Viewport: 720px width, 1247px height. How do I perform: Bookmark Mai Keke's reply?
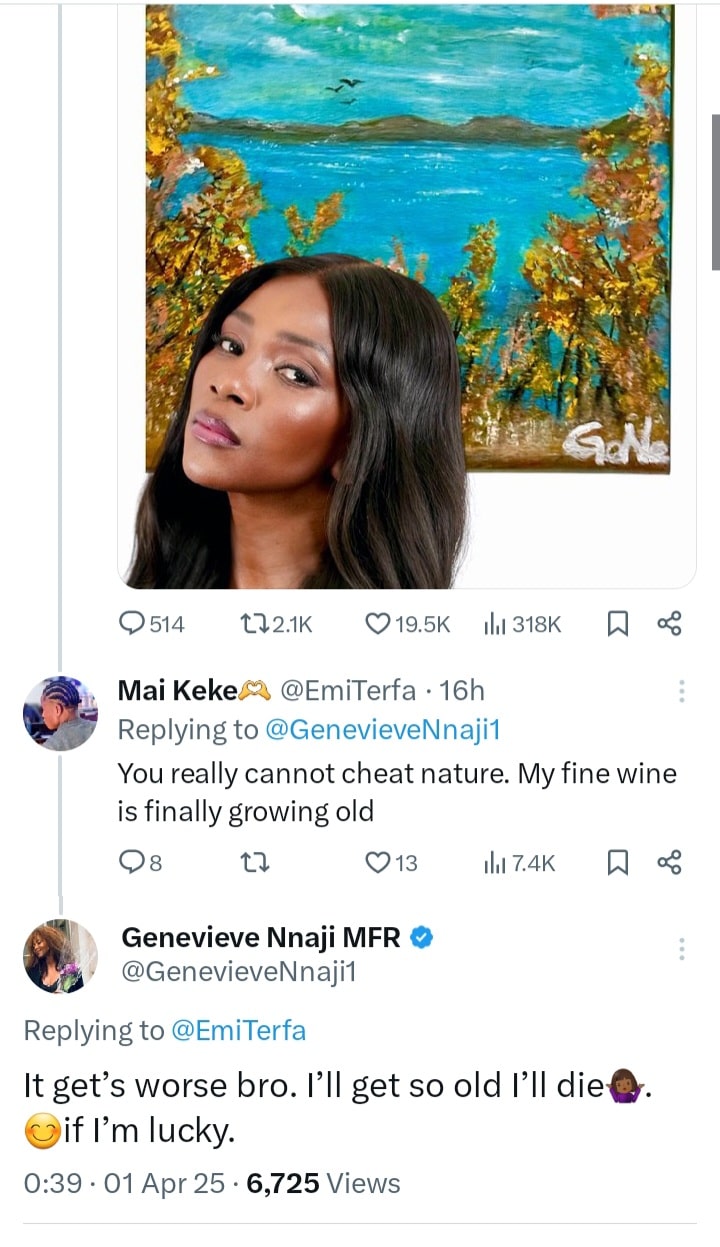tap(617, 862)
